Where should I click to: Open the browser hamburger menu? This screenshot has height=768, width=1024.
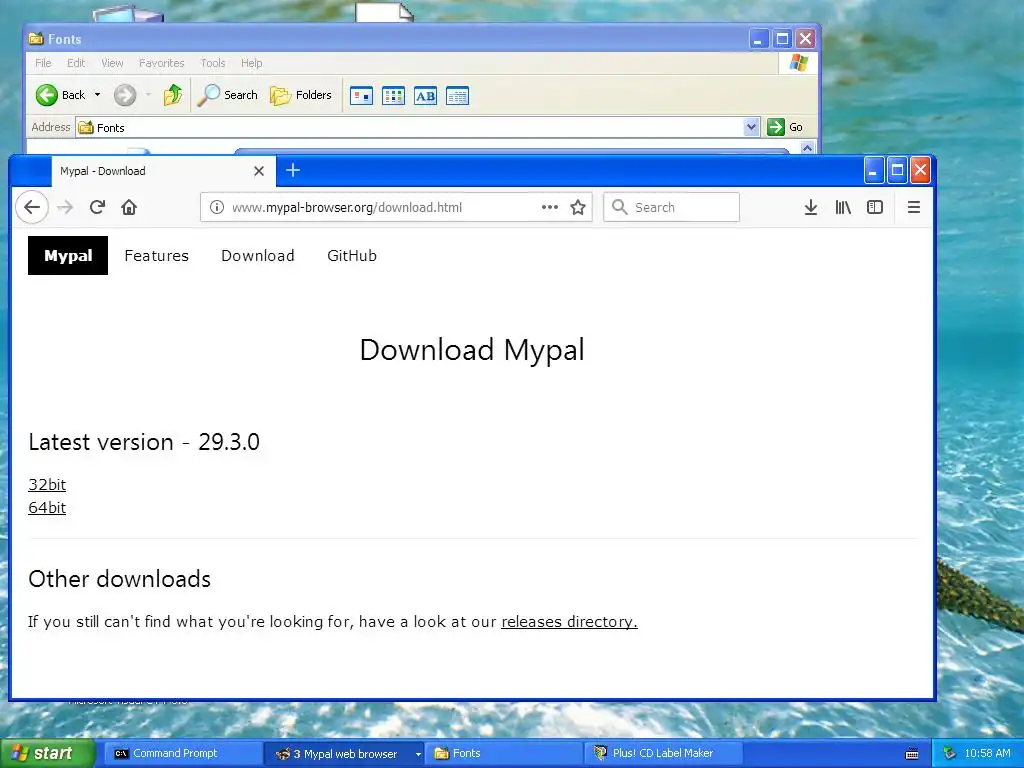(x=914, y=208)
